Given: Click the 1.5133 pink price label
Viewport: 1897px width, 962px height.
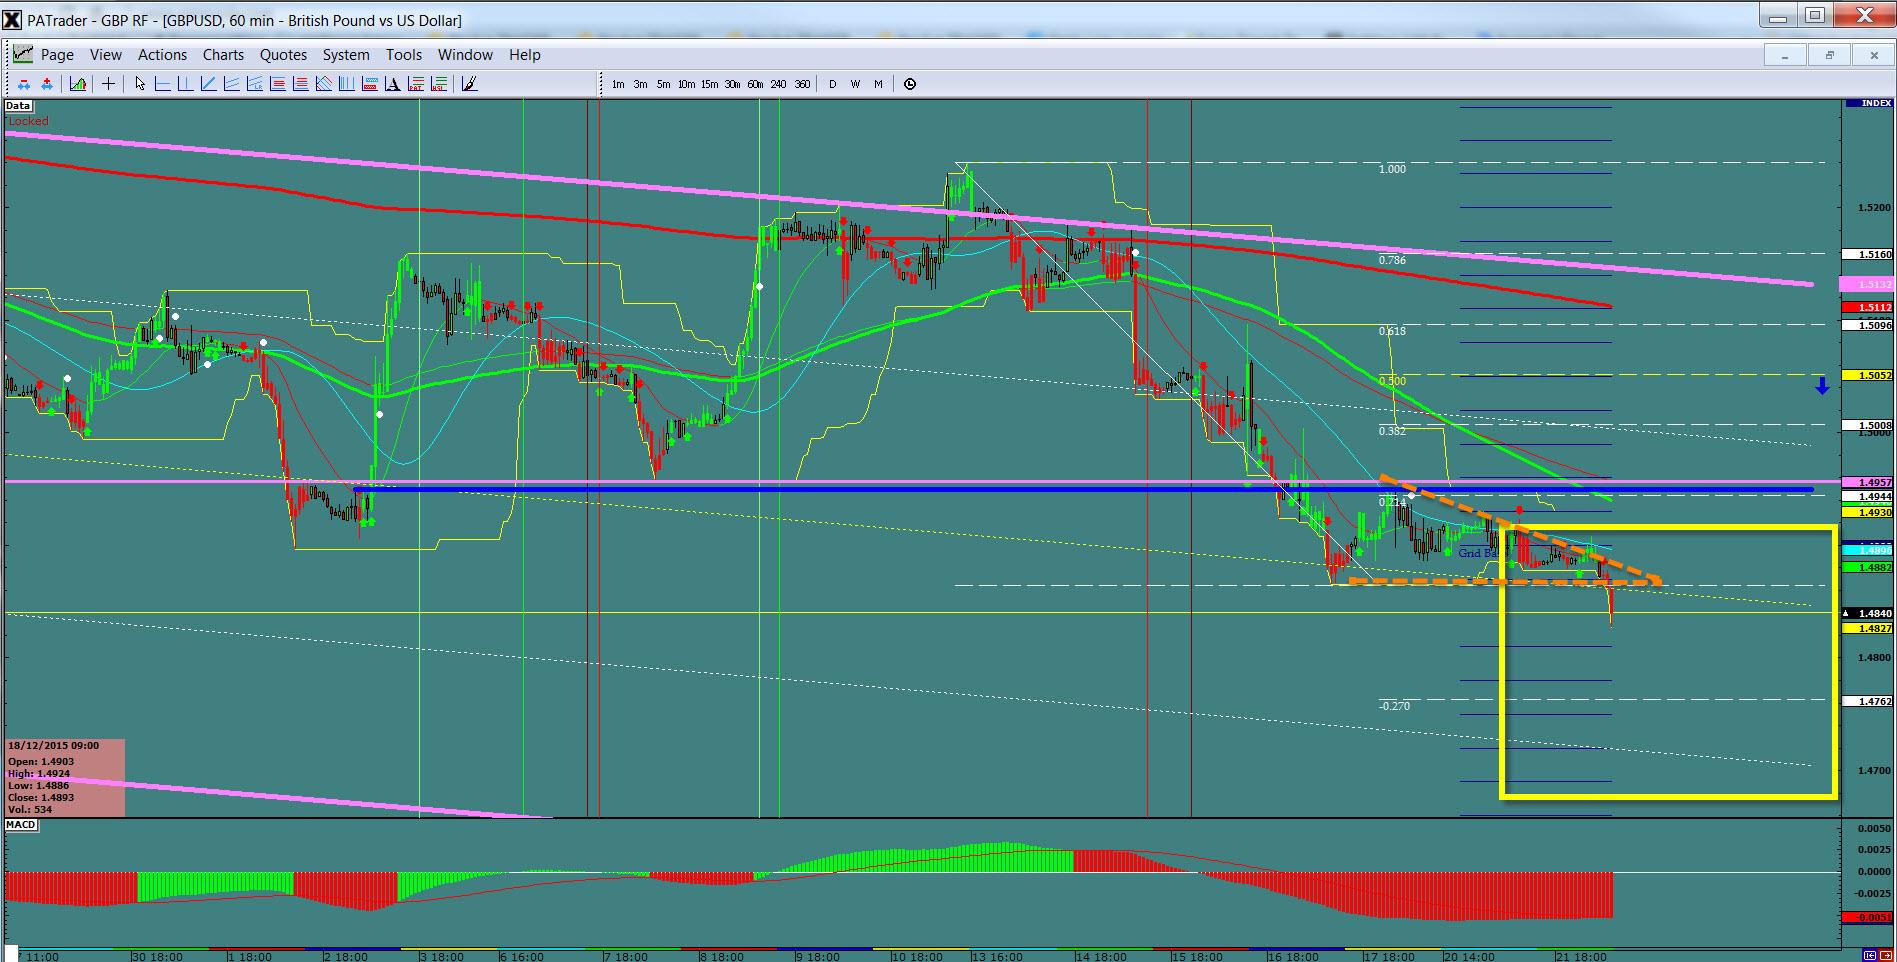Looking at the screenshot, I should 1868,284.
